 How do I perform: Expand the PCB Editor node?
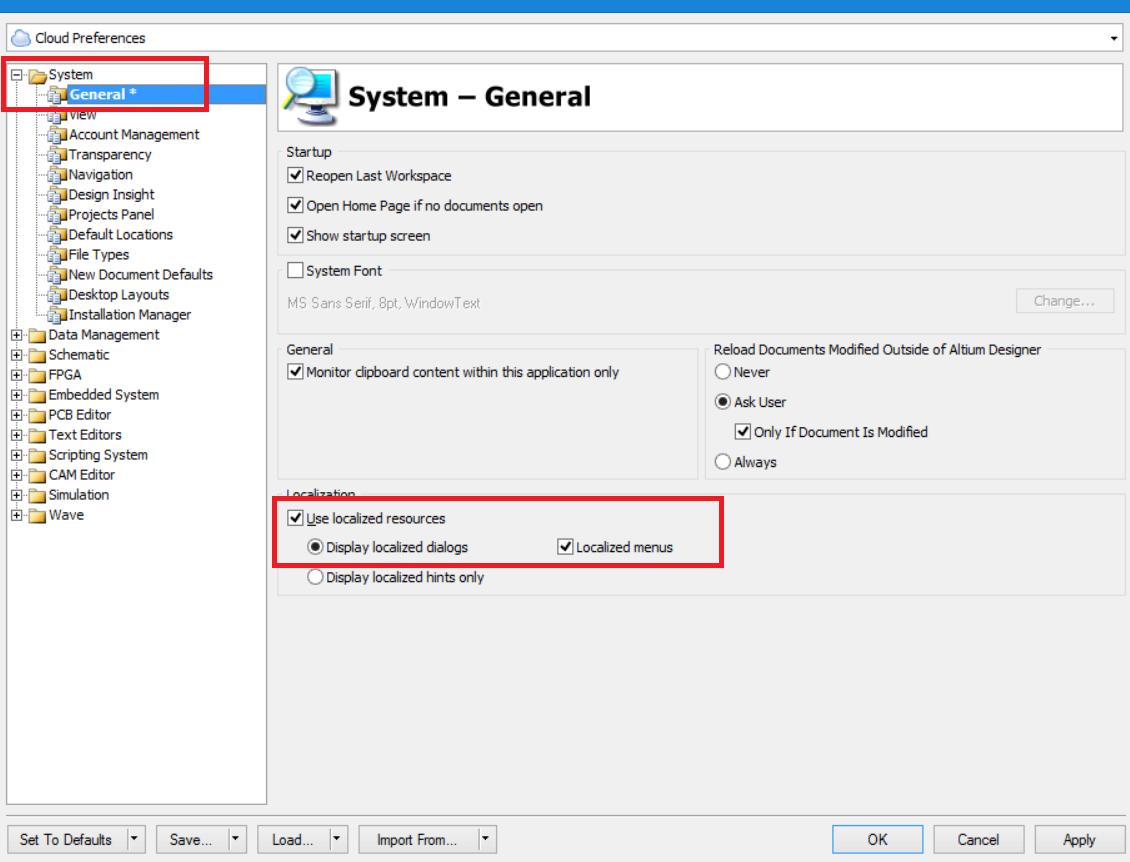(17, 415)
